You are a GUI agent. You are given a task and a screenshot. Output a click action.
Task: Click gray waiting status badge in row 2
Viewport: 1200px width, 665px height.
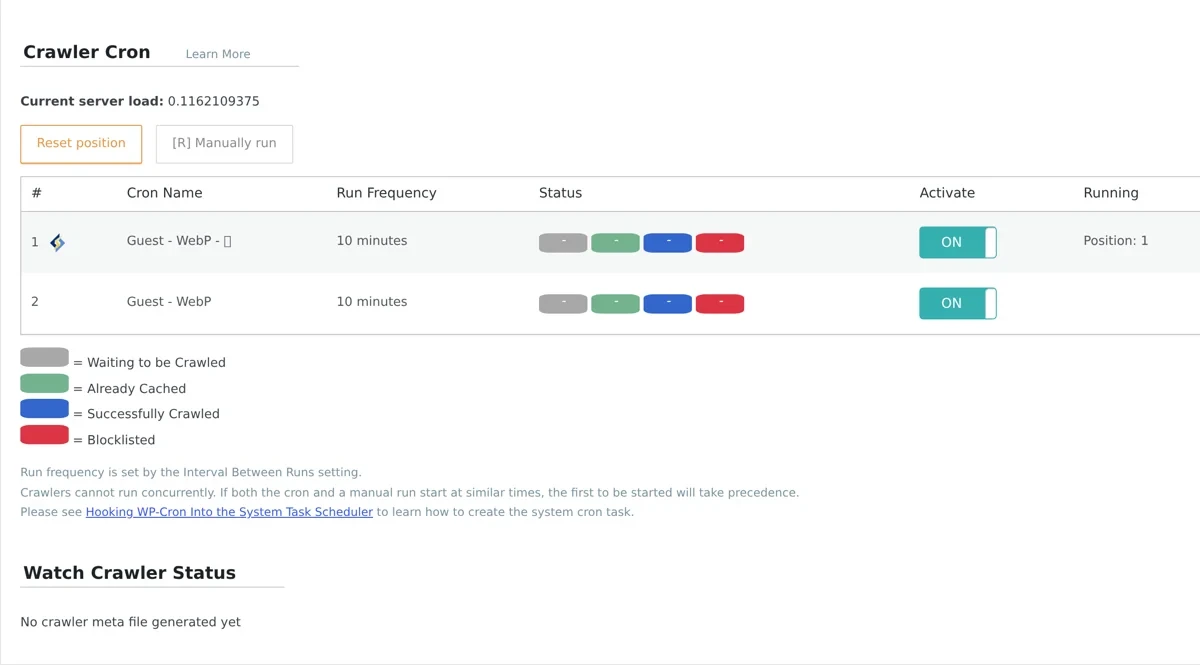pyautogui.click(x=563, y=304)
